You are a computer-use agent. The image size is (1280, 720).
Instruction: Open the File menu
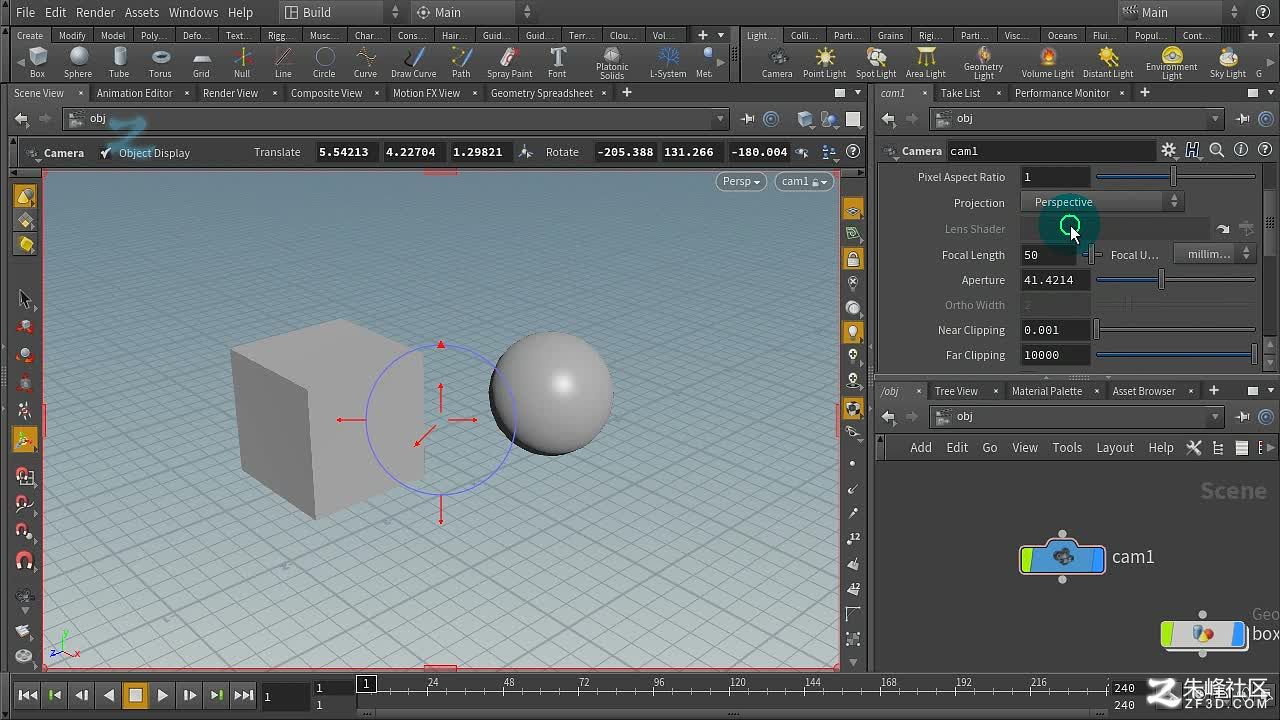click(x=25, y=12)
